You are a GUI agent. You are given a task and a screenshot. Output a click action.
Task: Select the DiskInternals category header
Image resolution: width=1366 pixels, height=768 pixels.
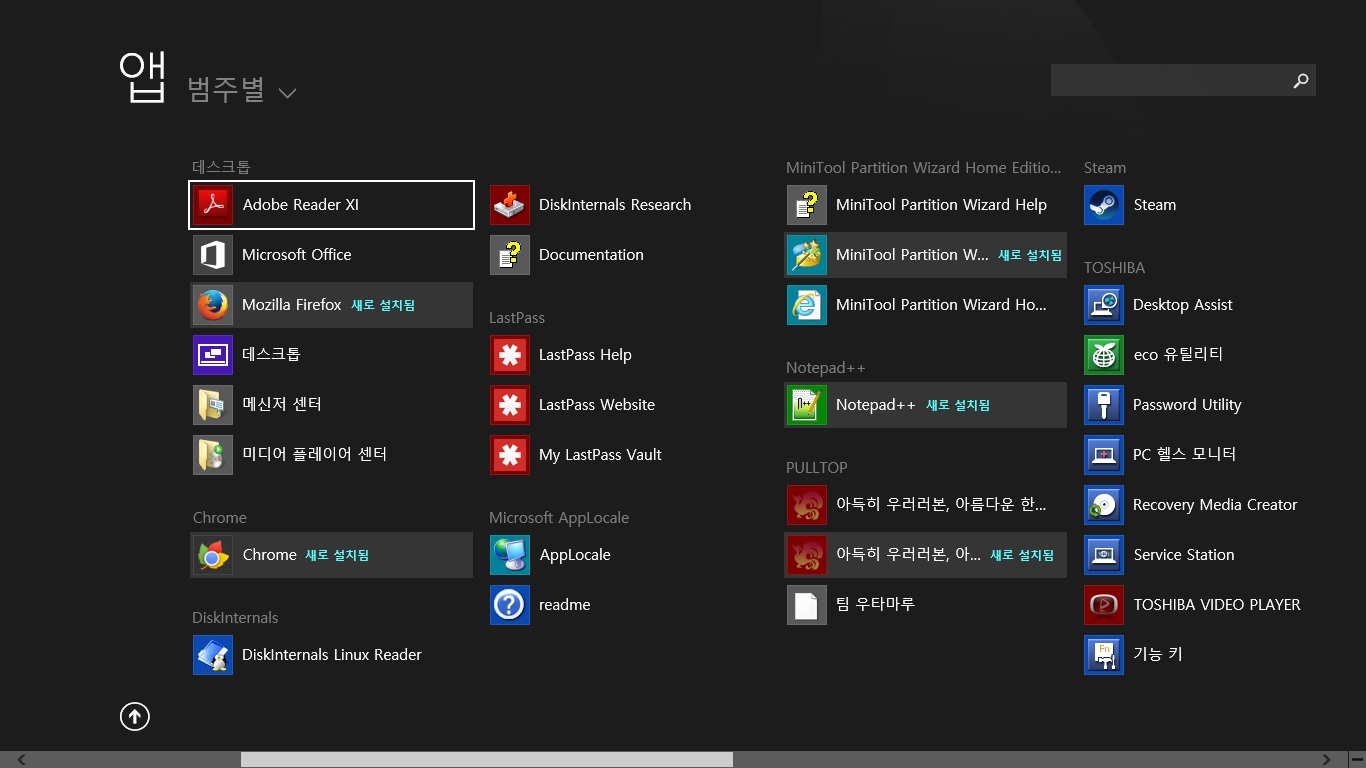click(235, 617)
